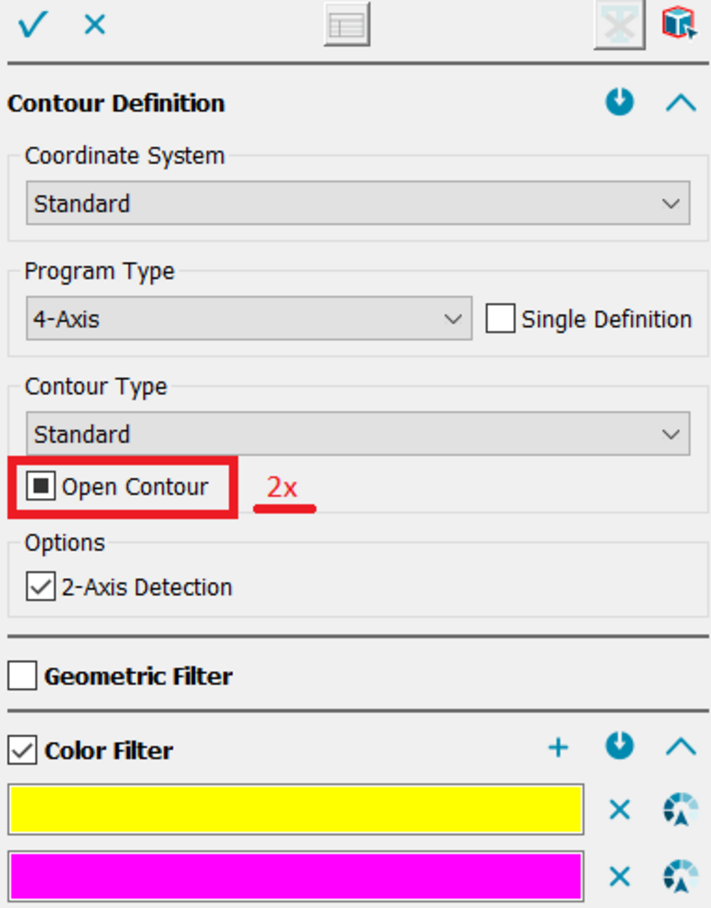The height and width of the screenshot is (908, 711).
Task: Cancel with the blue X icon
Action: [x=95, y=24]
